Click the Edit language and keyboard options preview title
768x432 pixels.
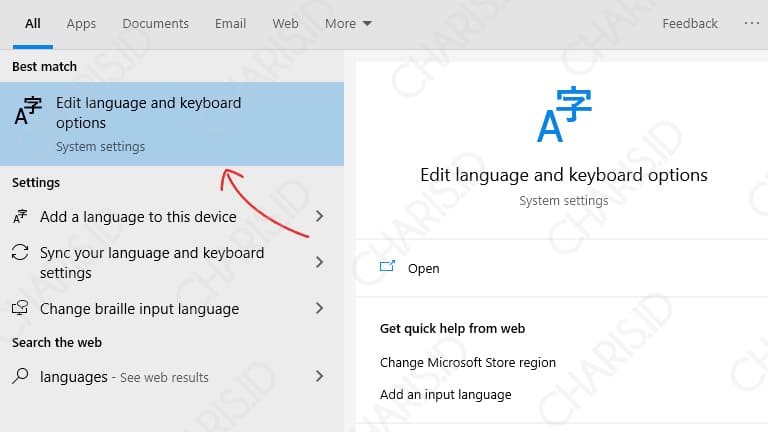[x=564, y=175]
